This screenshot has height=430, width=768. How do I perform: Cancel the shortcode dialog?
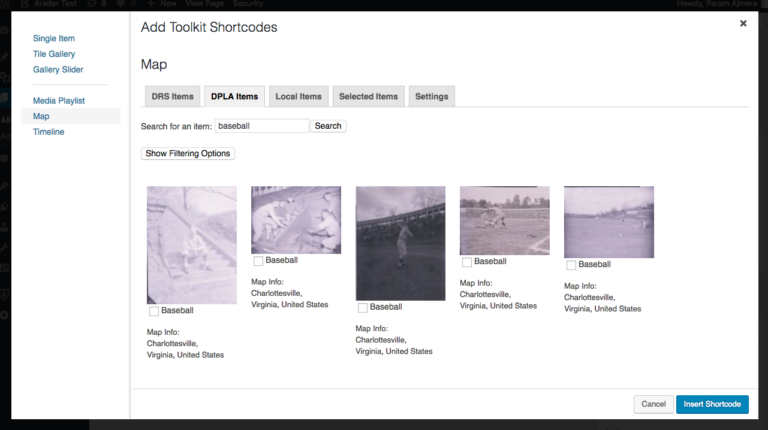click(x=653, y=404)
